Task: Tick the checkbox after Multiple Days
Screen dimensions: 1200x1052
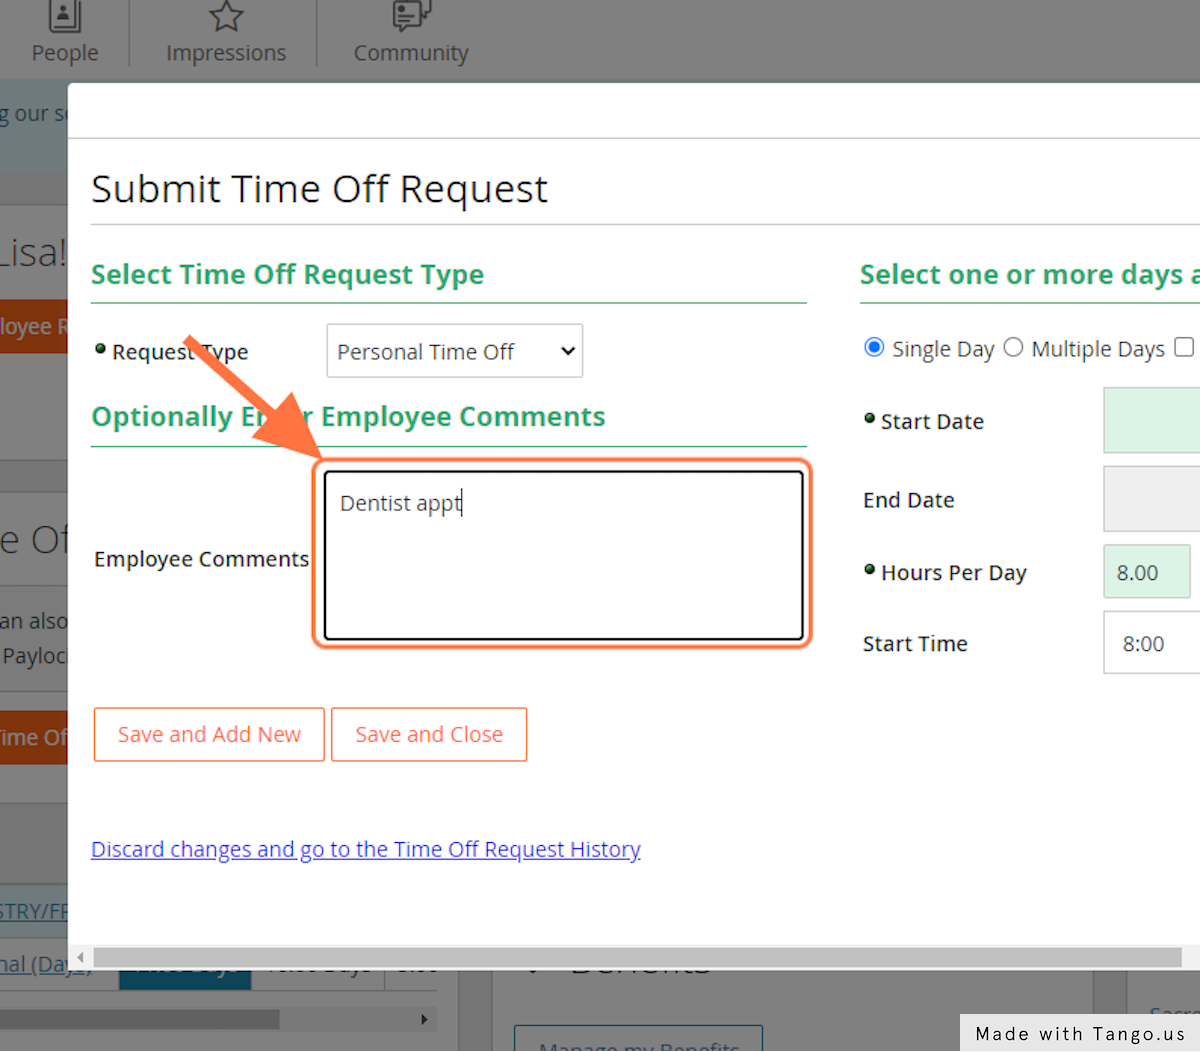Action: coord(1184,347)
